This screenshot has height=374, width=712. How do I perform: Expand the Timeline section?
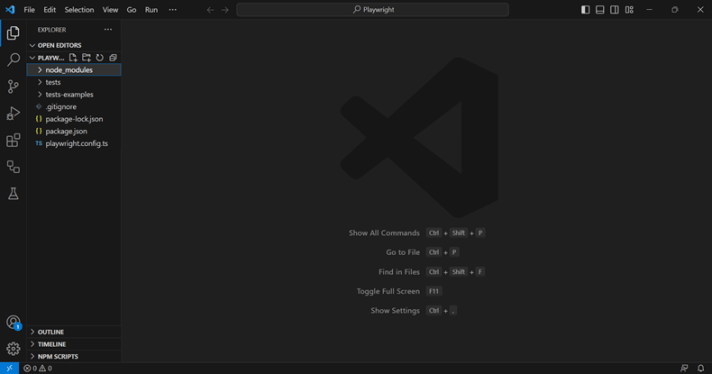(x=74, y=344)
